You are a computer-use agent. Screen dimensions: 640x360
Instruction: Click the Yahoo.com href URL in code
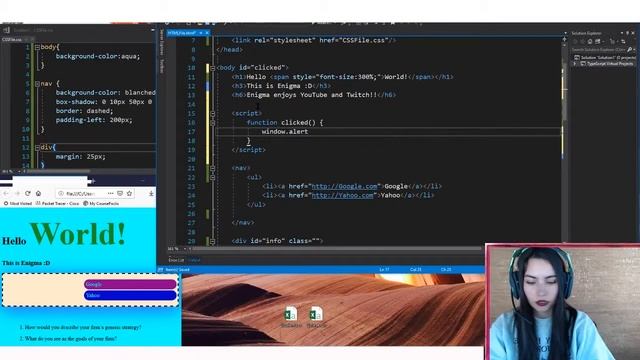tap(342, 195)
